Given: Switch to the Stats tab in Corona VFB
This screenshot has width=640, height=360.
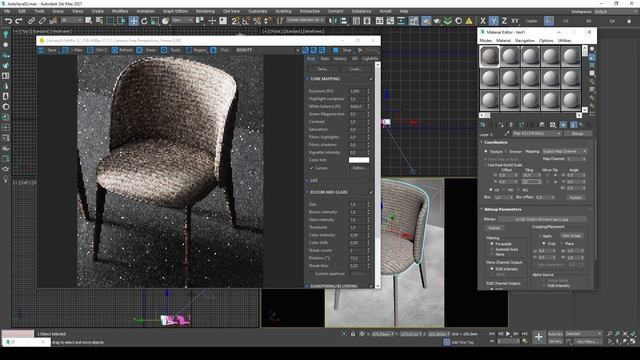Looking at the screenshot, I should pos(324,59).
